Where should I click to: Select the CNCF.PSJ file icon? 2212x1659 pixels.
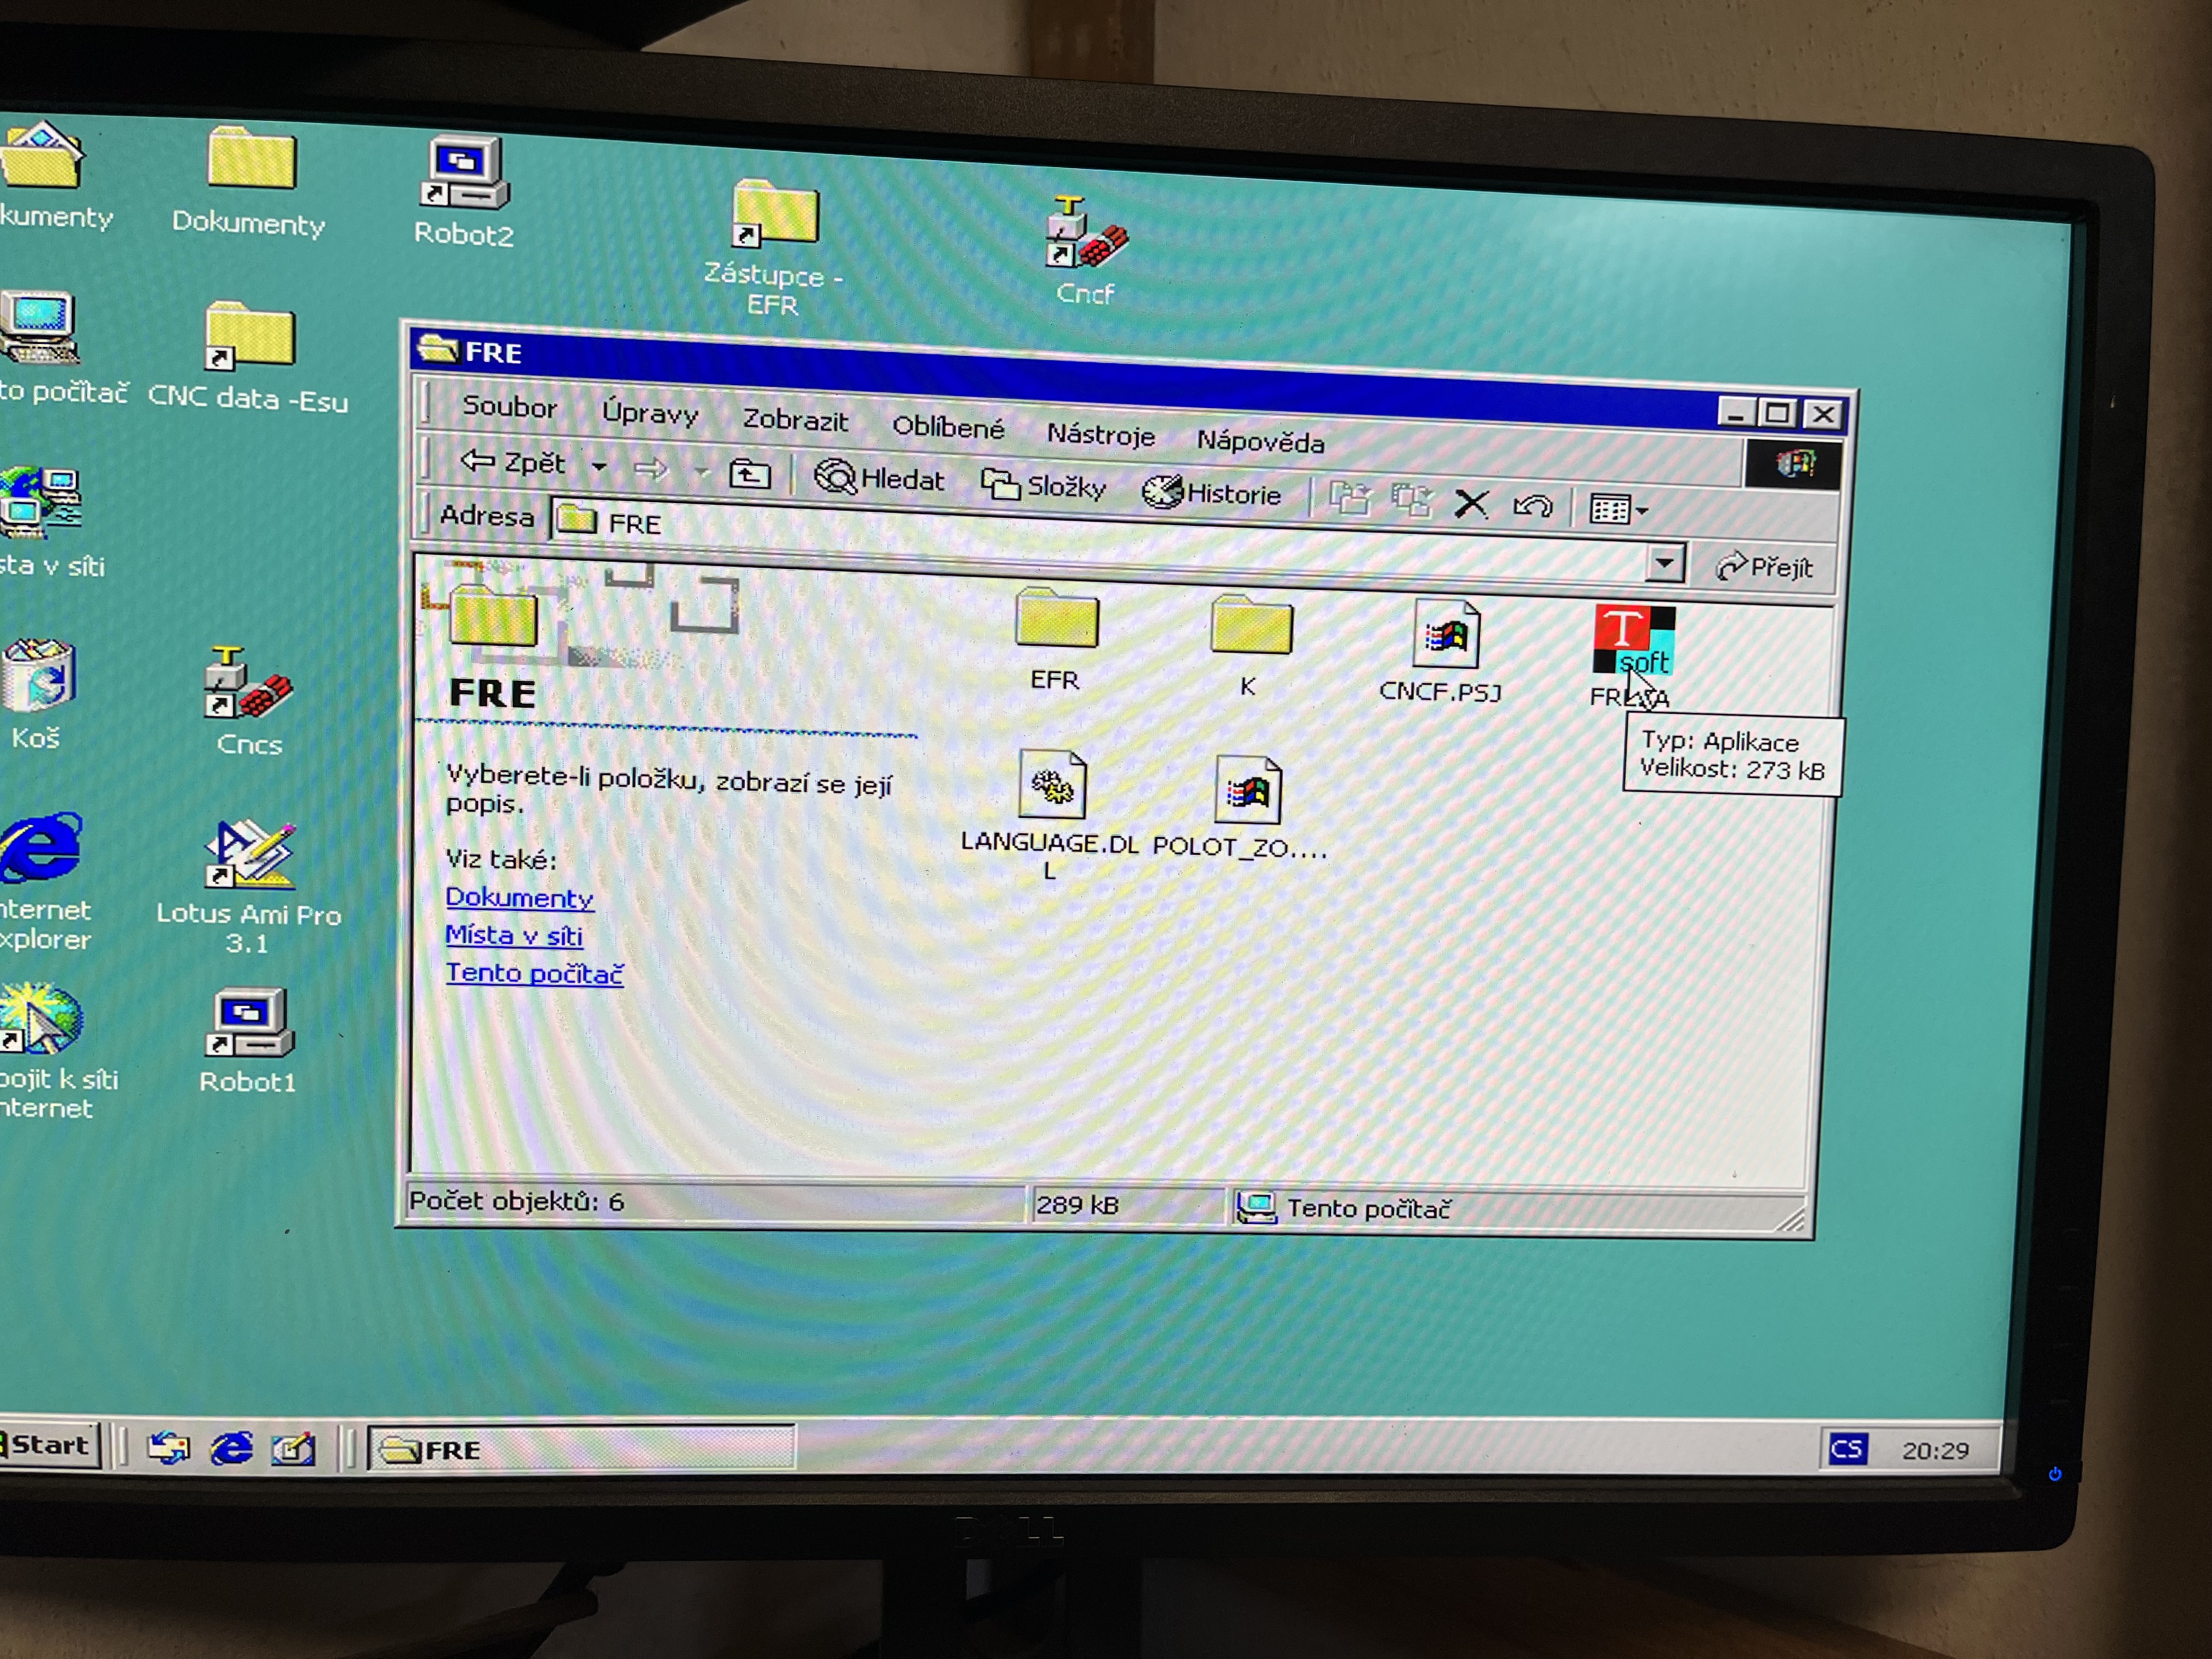[1445, 636]
